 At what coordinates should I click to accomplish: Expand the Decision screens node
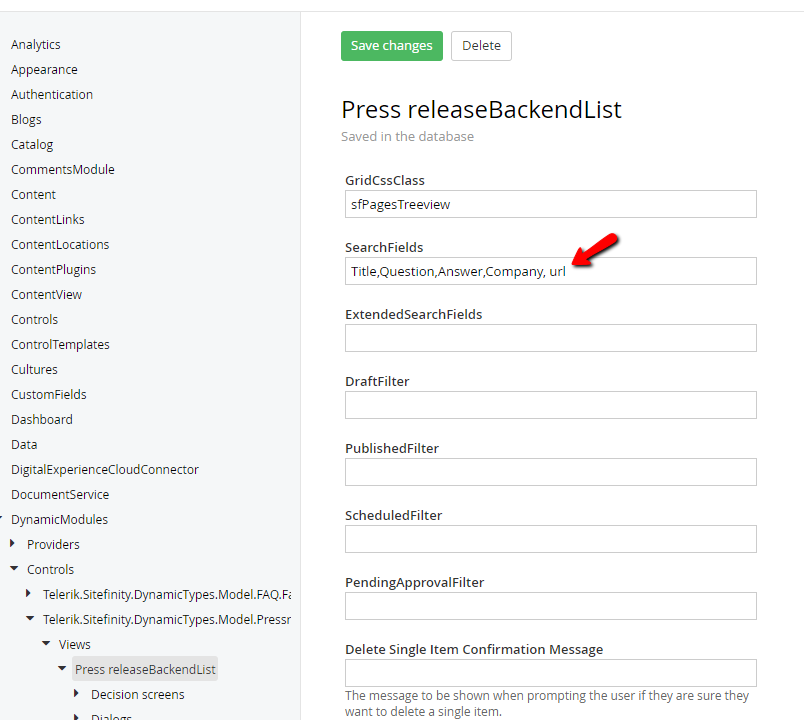76,693
